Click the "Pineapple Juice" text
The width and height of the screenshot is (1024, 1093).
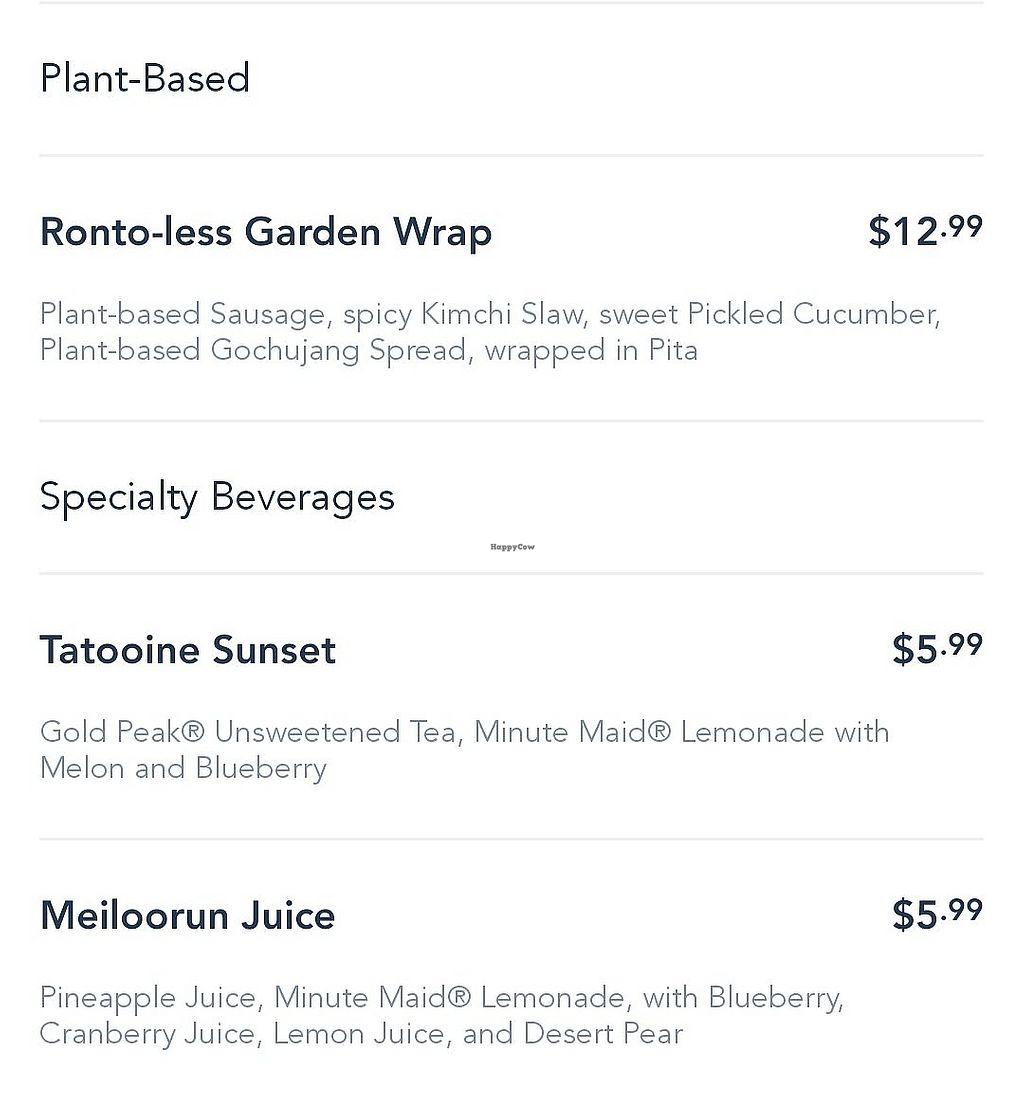[147, 998]
